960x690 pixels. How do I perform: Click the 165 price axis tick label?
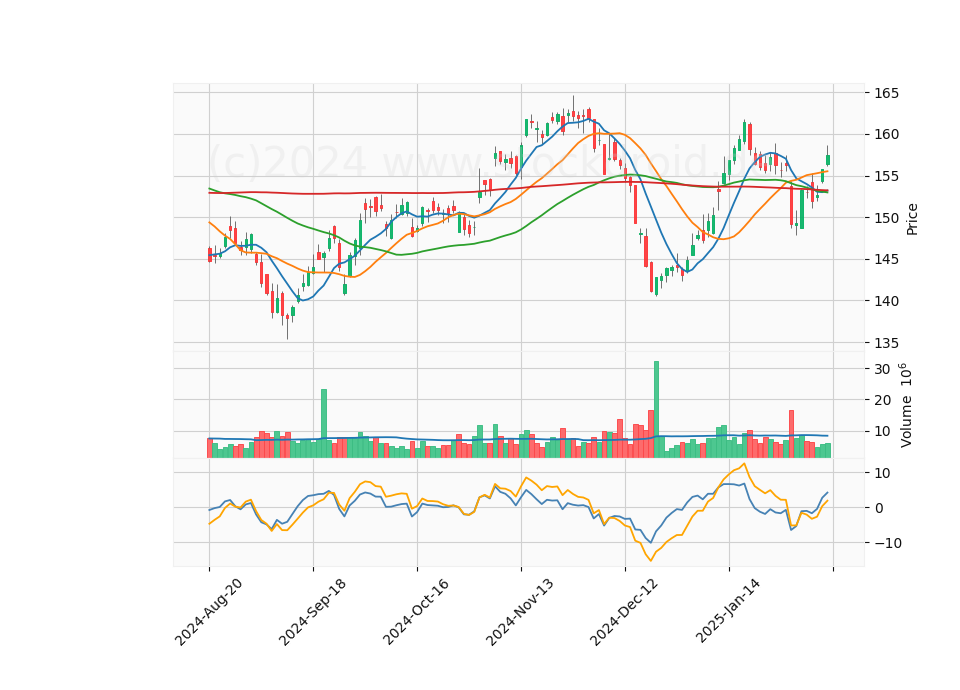point(887,93)
